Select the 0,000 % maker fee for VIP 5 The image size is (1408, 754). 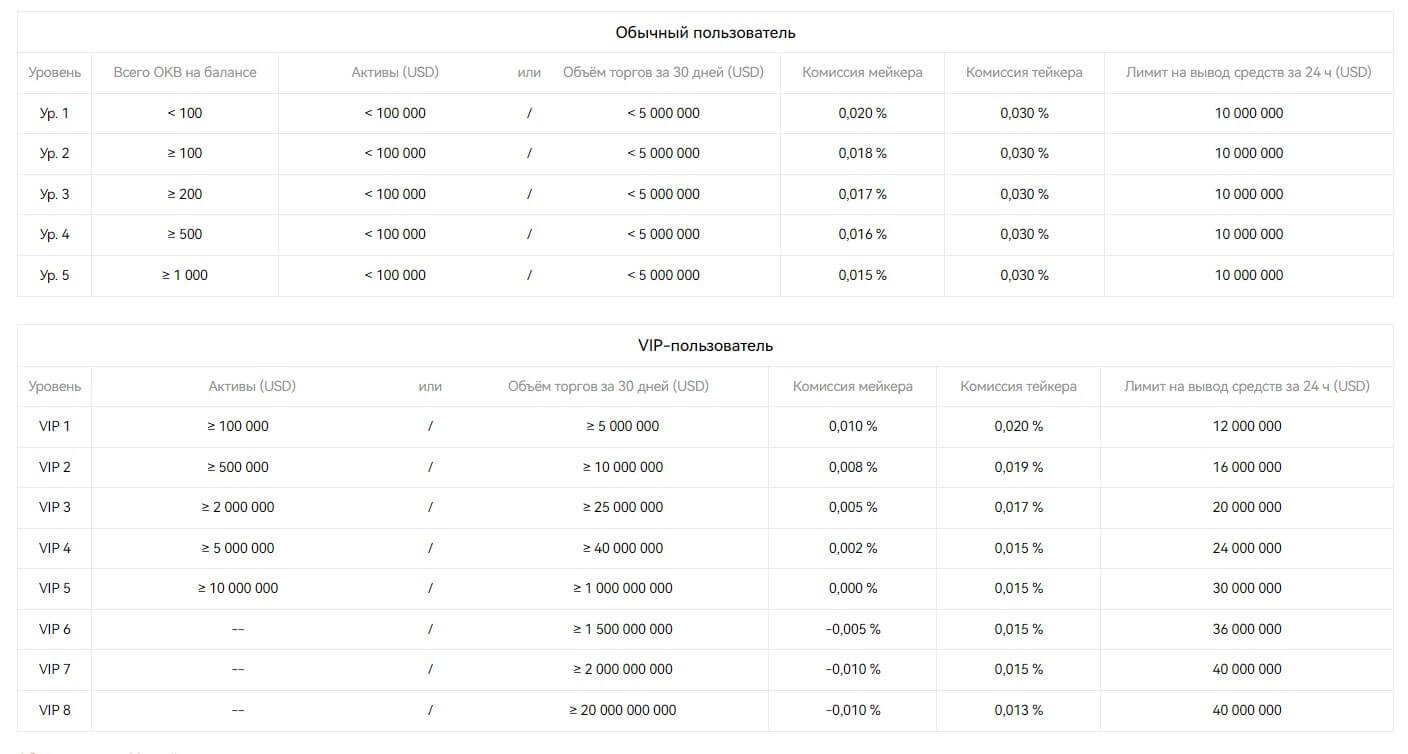click(x=853, y=589)
